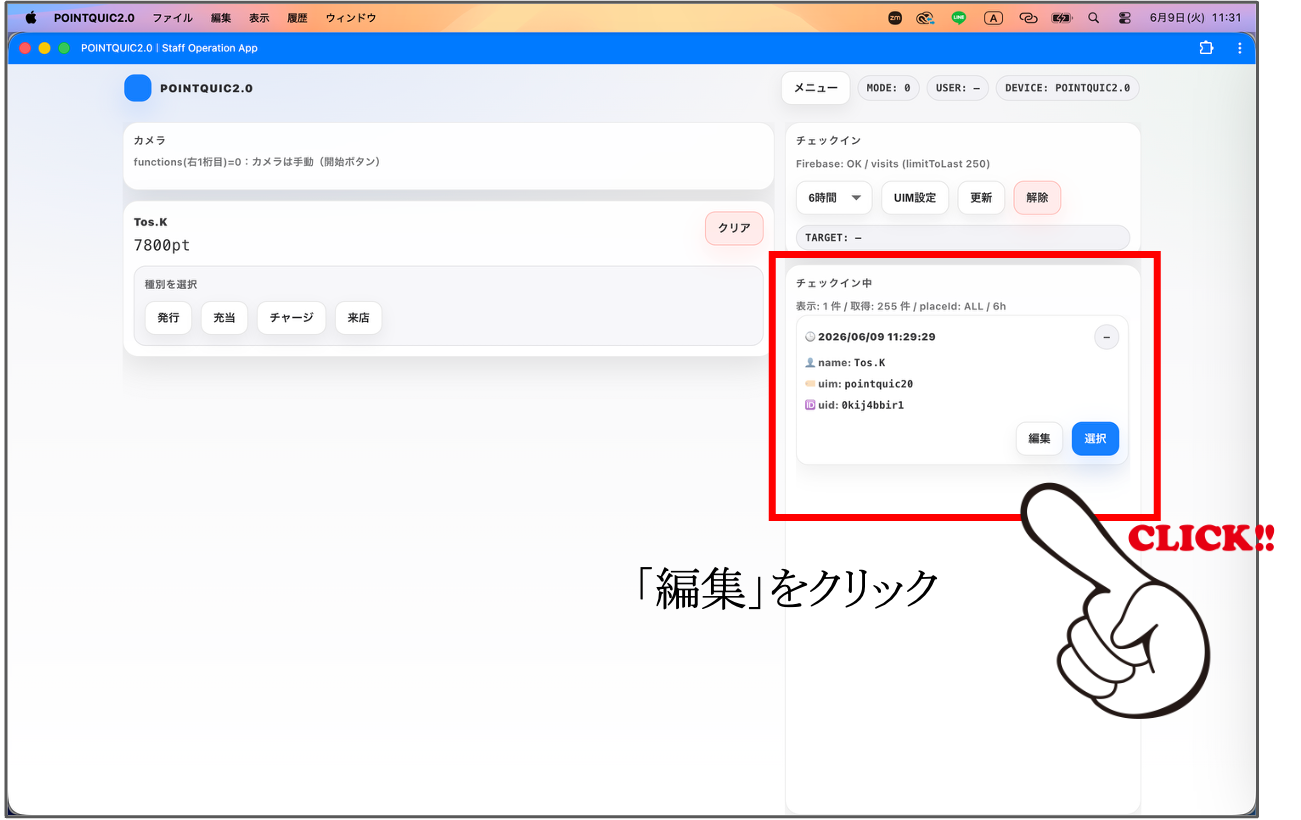Screen dimensions: 1301x820
Task: Click uid value 0kij4bbir1
Action: tap(872, 405)
